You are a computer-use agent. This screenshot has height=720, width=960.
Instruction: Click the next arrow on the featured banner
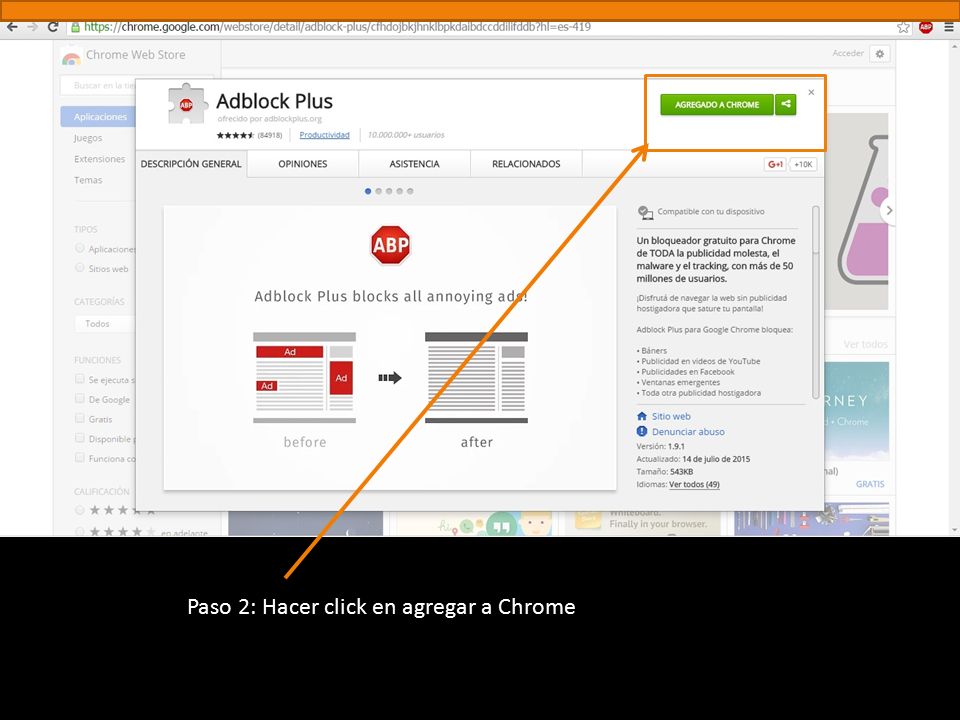point(889,210)
